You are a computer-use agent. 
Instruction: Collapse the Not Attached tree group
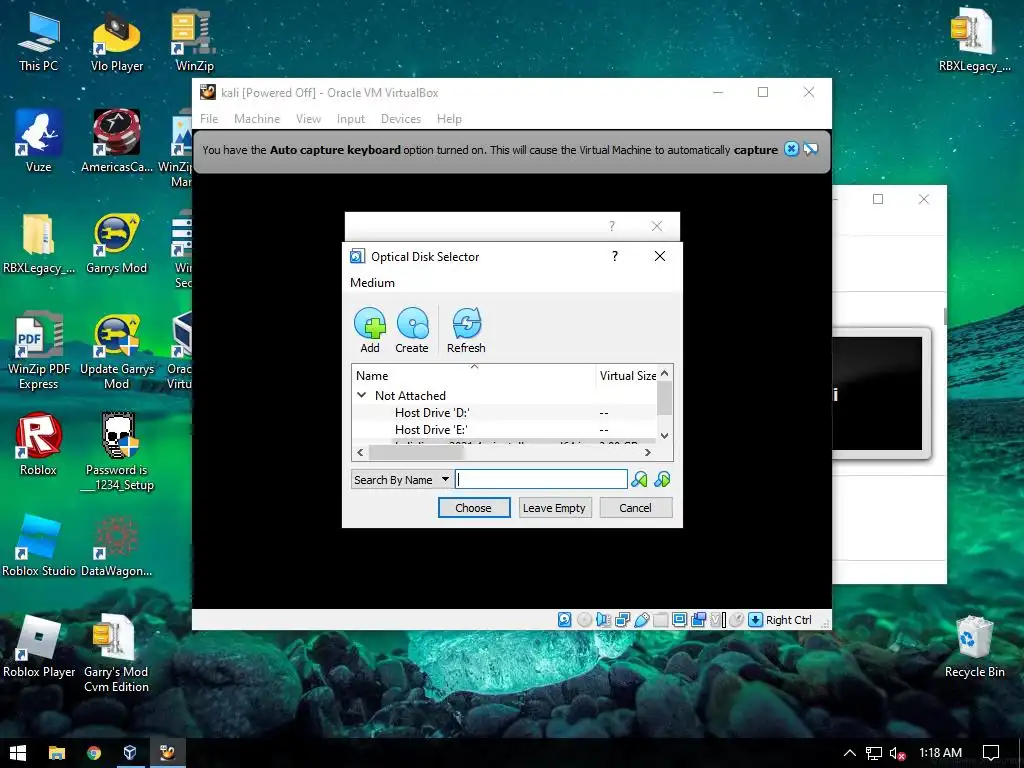point(362,395)
